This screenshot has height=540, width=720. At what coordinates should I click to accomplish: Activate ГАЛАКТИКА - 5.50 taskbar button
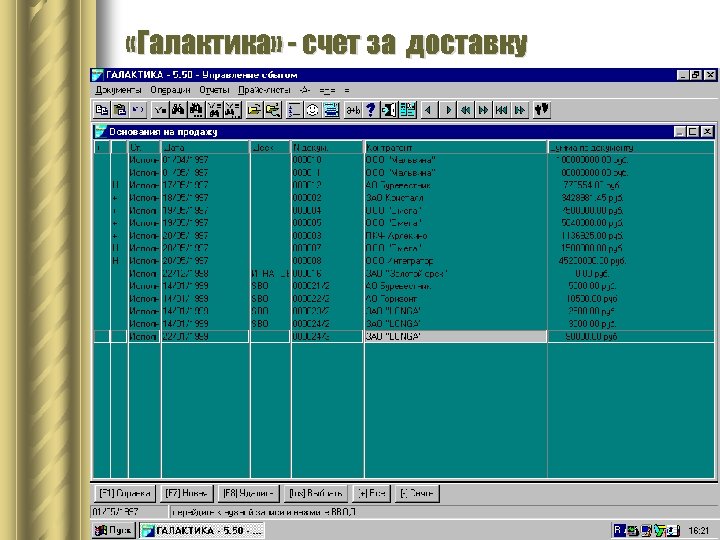tap(202, 531)
